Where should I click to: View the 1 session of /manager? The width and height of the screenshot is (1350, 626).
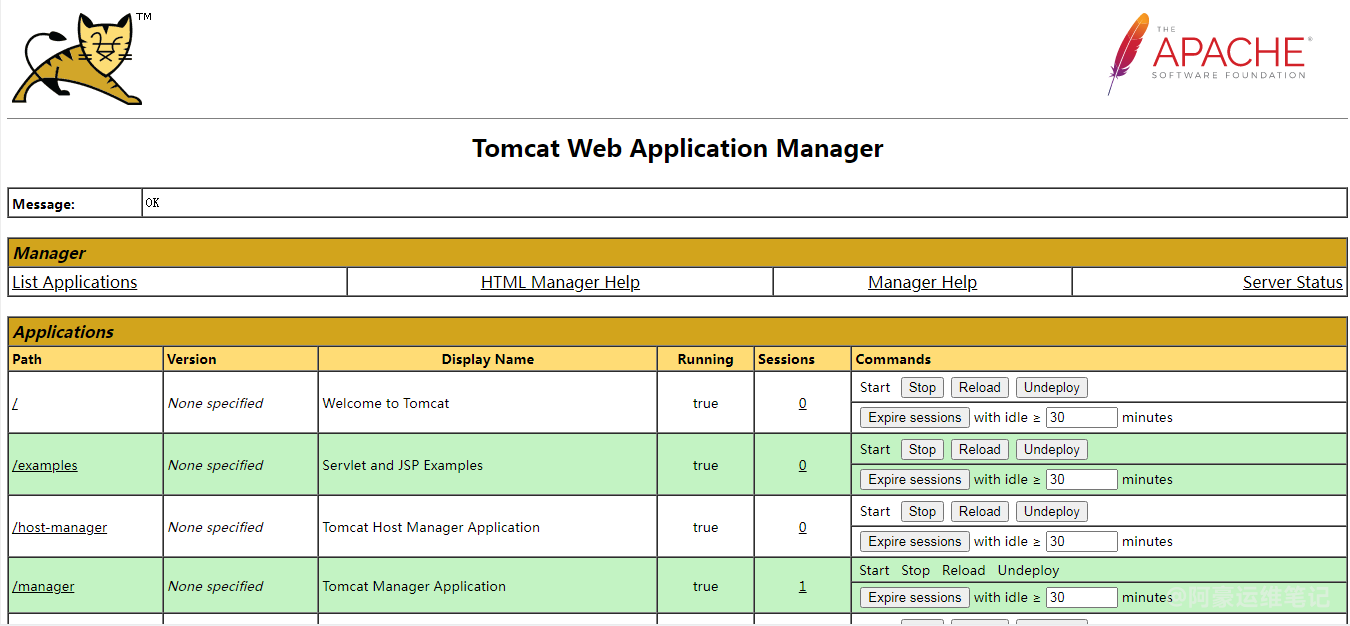tap(802, 586)
